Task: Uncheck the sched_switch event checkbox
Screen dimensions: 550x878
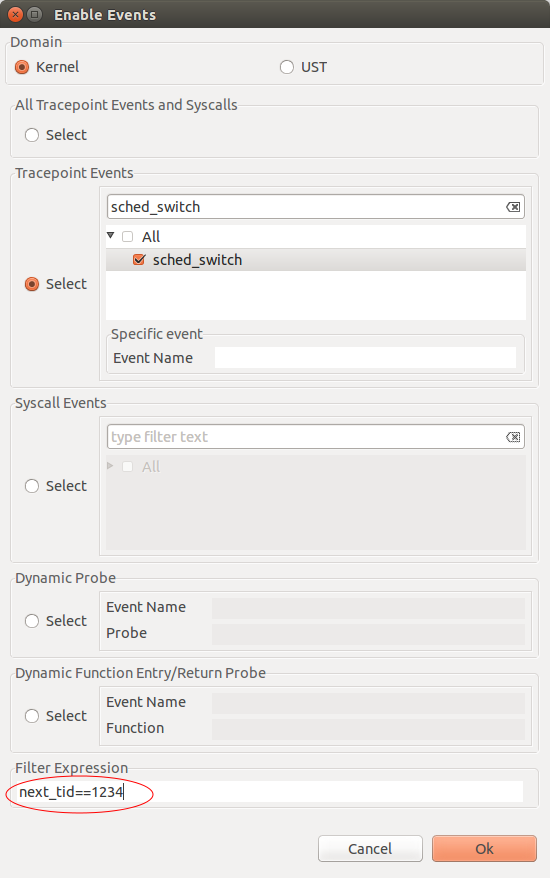Action: click(139, 260)
